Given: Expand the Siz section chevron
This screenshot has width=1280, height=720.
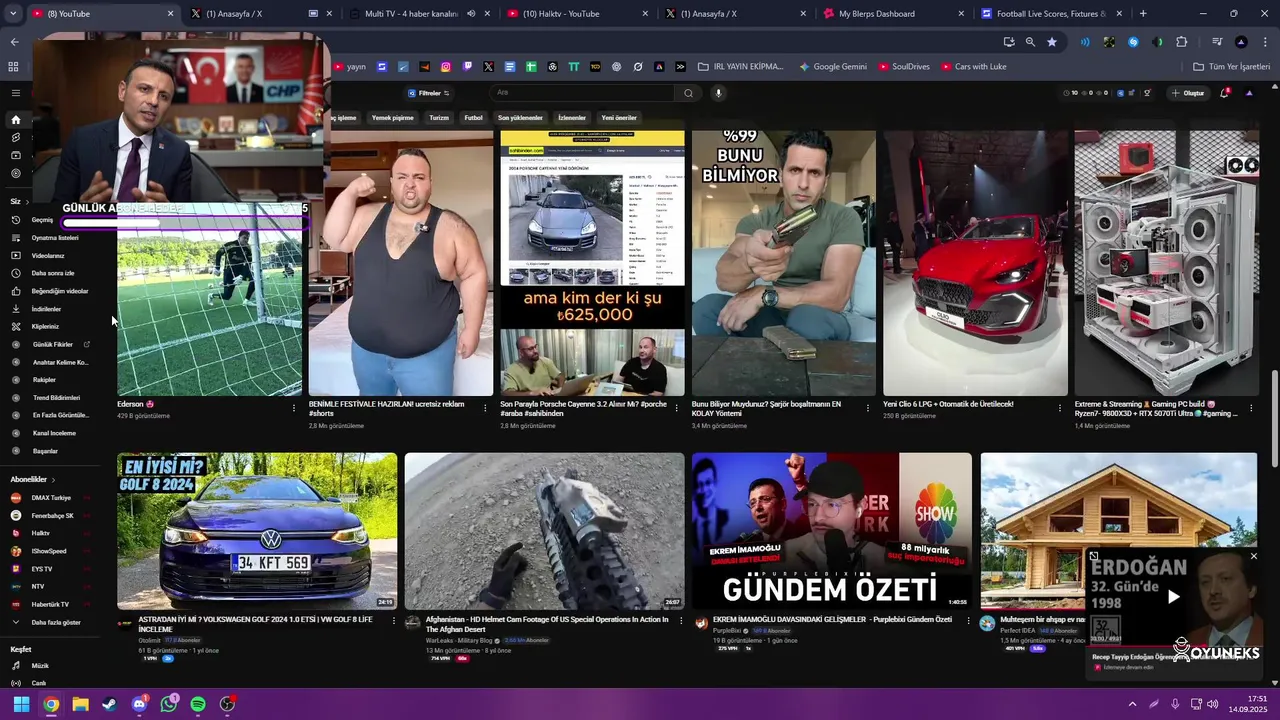Looking at the screenshot, I should pos(28,202).
